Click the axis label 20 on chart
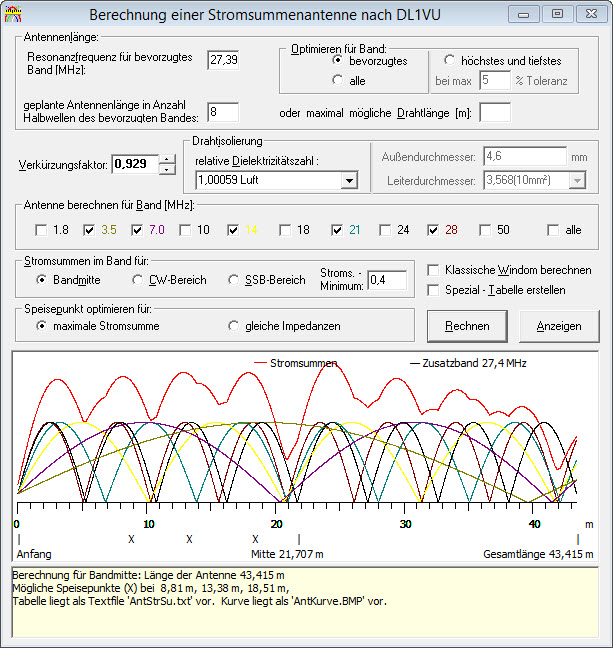The image size is (613, 648). click(276, 524)
